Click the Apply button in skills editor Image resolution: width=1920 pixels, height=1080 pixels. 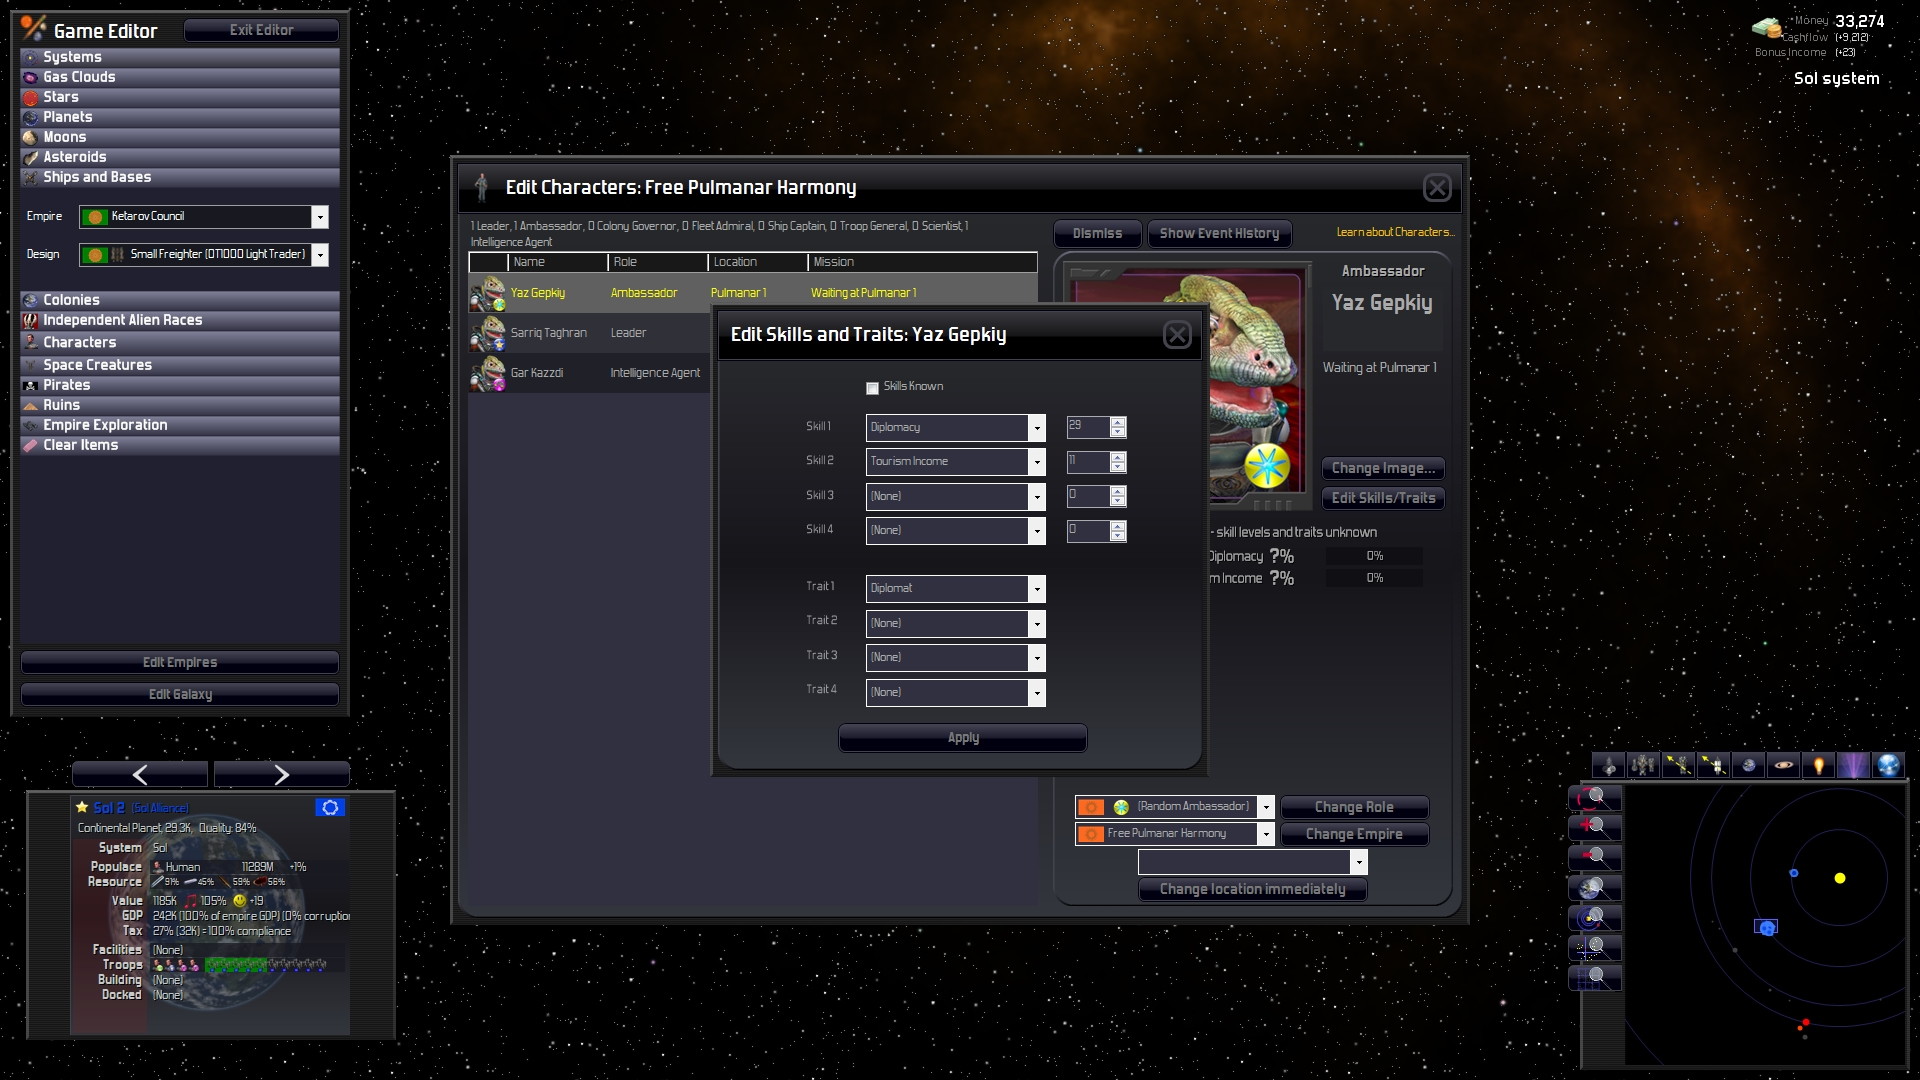coord(963,737)
